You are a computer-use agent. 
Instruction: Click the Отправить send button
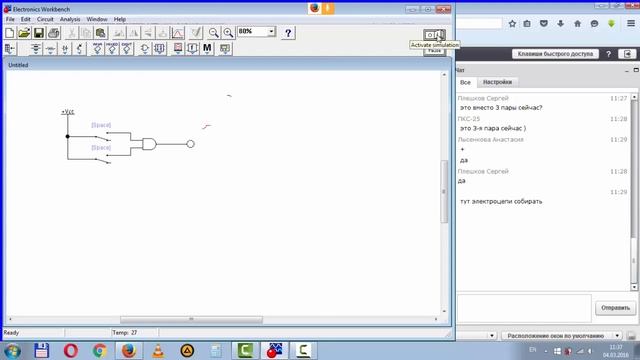click(x=615, y=308)
